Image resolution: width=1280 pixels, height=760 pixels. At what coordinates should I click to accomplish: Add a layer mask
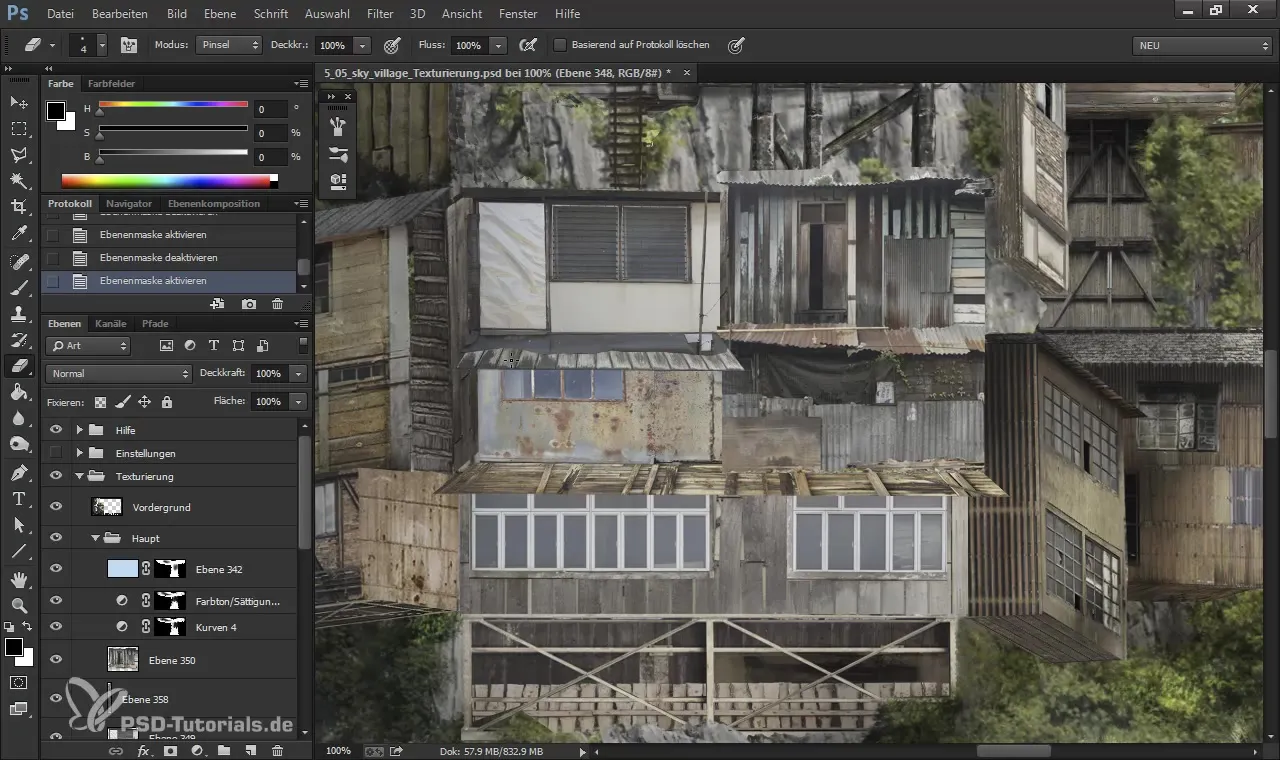170,750
